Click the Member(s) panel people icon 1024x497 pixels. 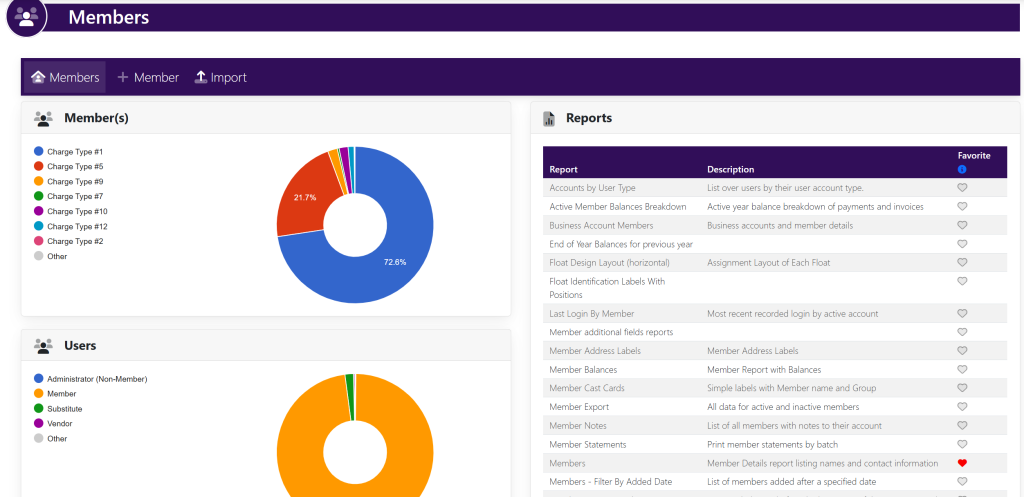(x=43, y=118)
